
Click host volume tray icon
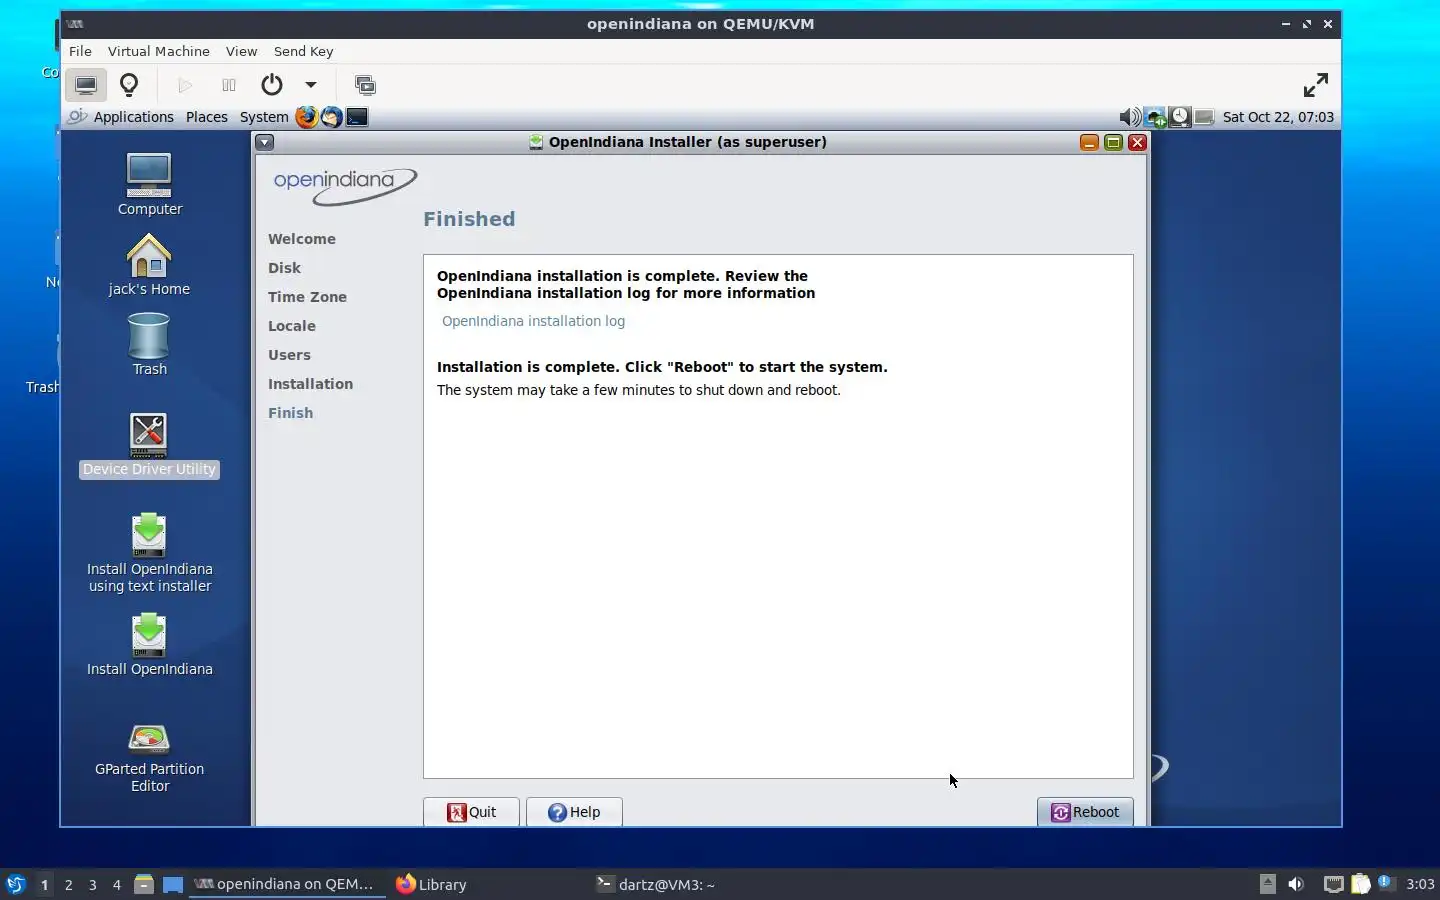pyautogui.click(x=1296, y=884)
